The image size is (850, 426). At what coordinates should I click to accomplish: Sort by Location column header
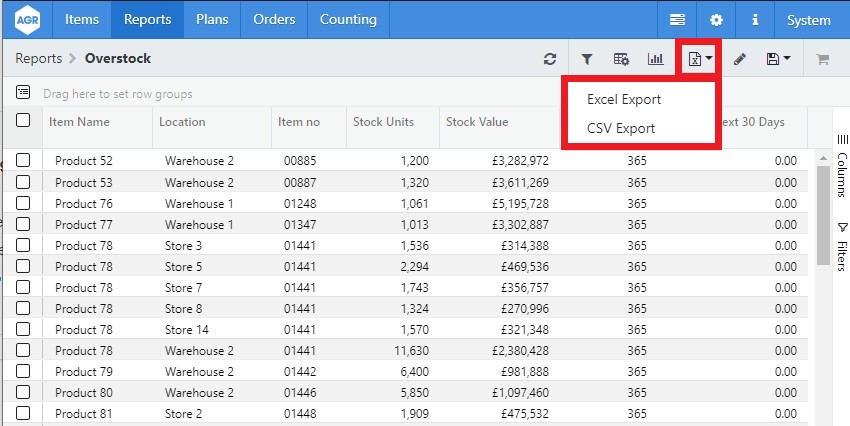coord(182,122)
